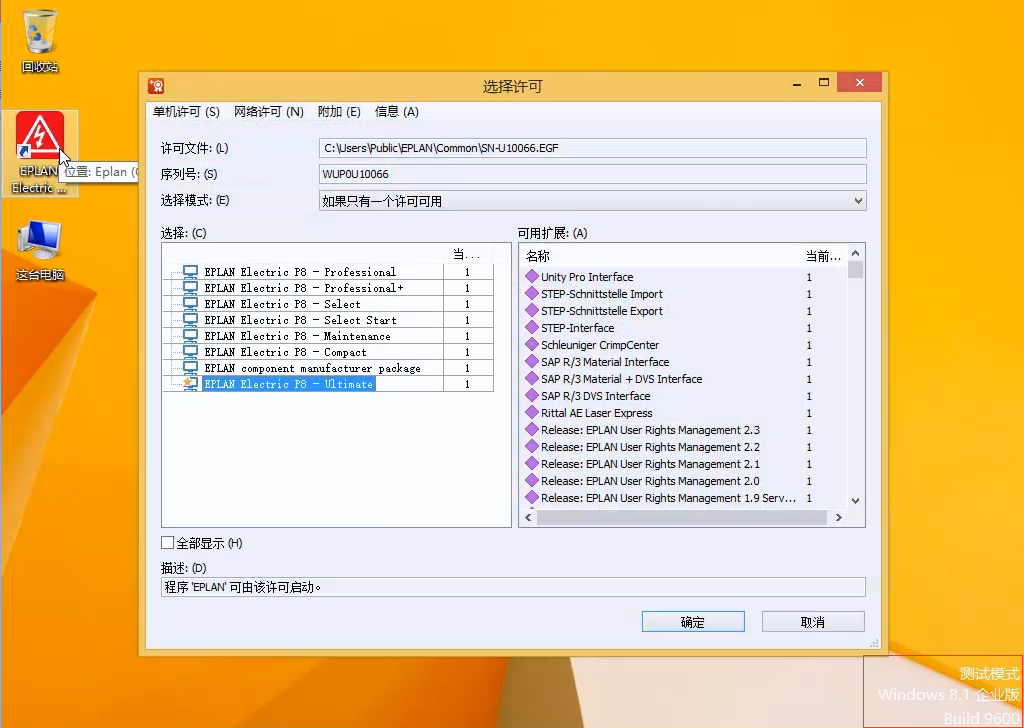Click extensions list scroll down arrow
The image size is (1024, 728).
(856, 501)
